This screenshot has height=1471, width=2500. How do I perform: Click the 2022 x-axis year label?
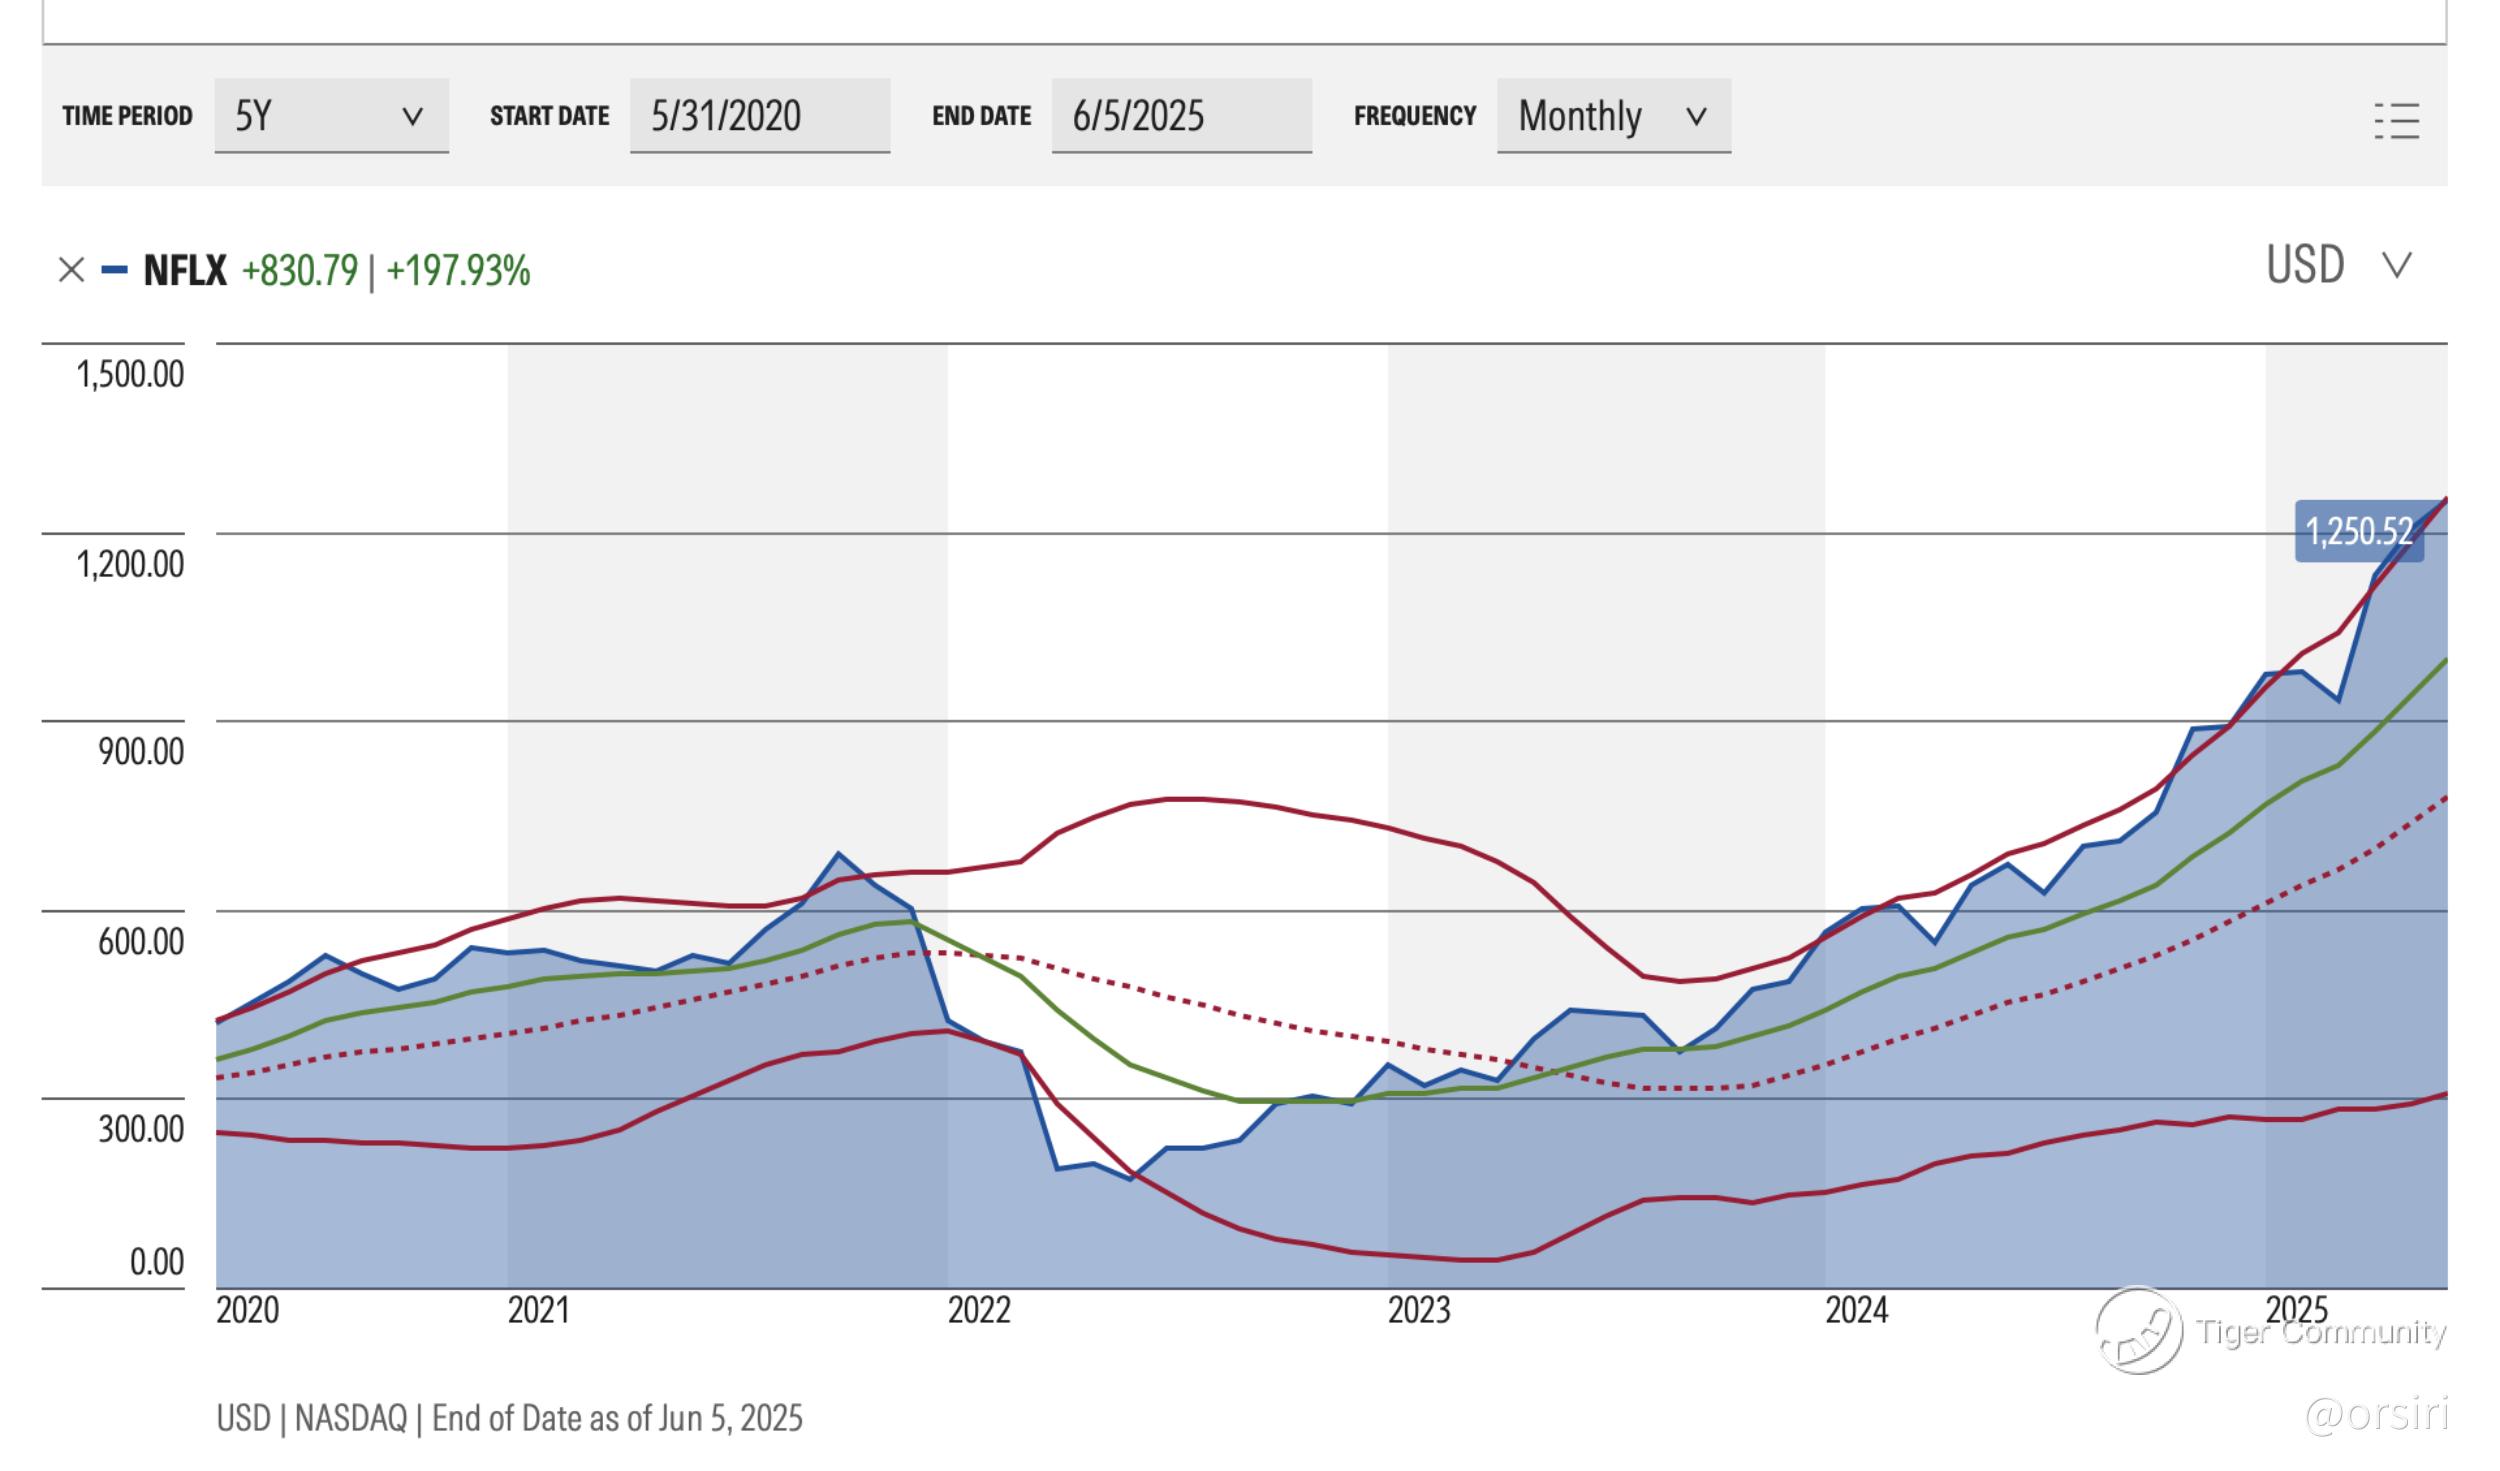click(979, 1310)
